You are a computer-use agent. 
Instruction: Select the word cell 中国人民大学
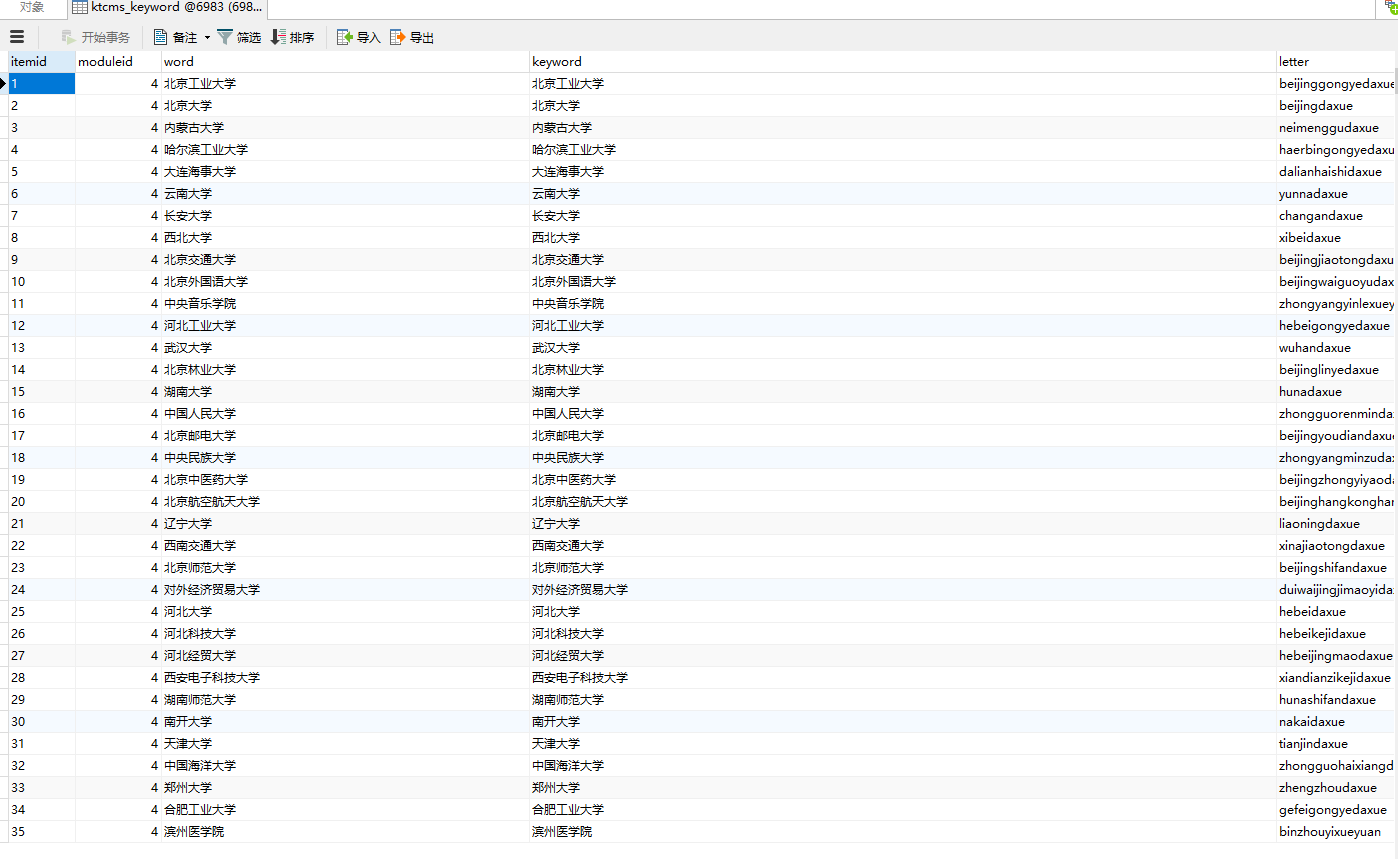345,414
